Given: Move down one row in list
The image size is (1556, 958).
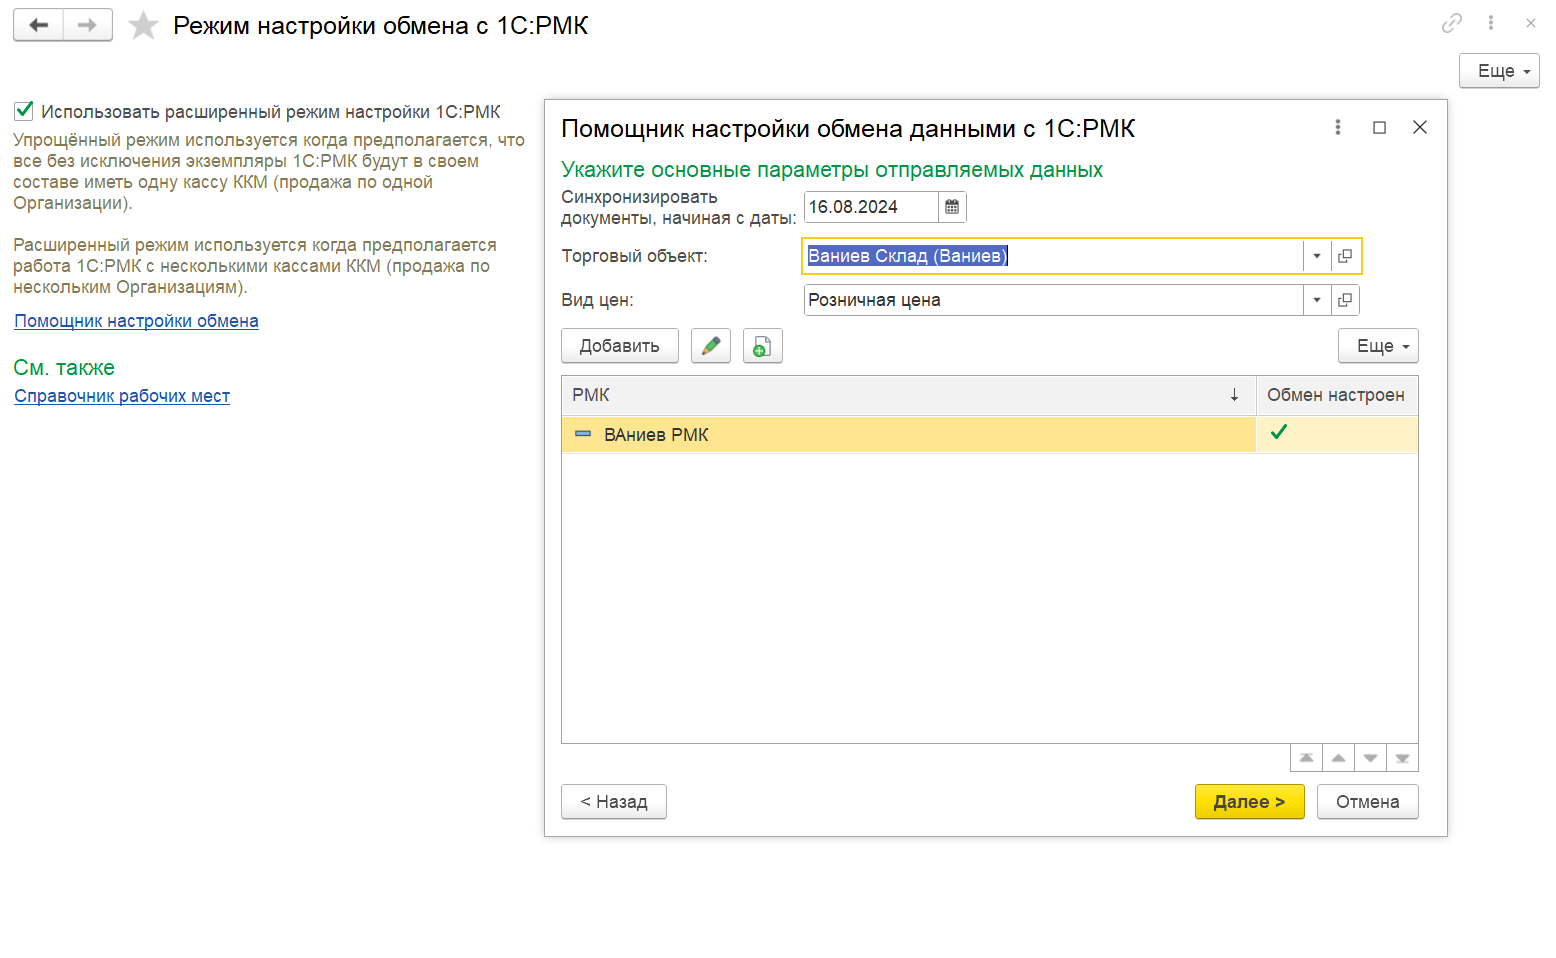Looking at the screenshot, I should click(1370, 758).
